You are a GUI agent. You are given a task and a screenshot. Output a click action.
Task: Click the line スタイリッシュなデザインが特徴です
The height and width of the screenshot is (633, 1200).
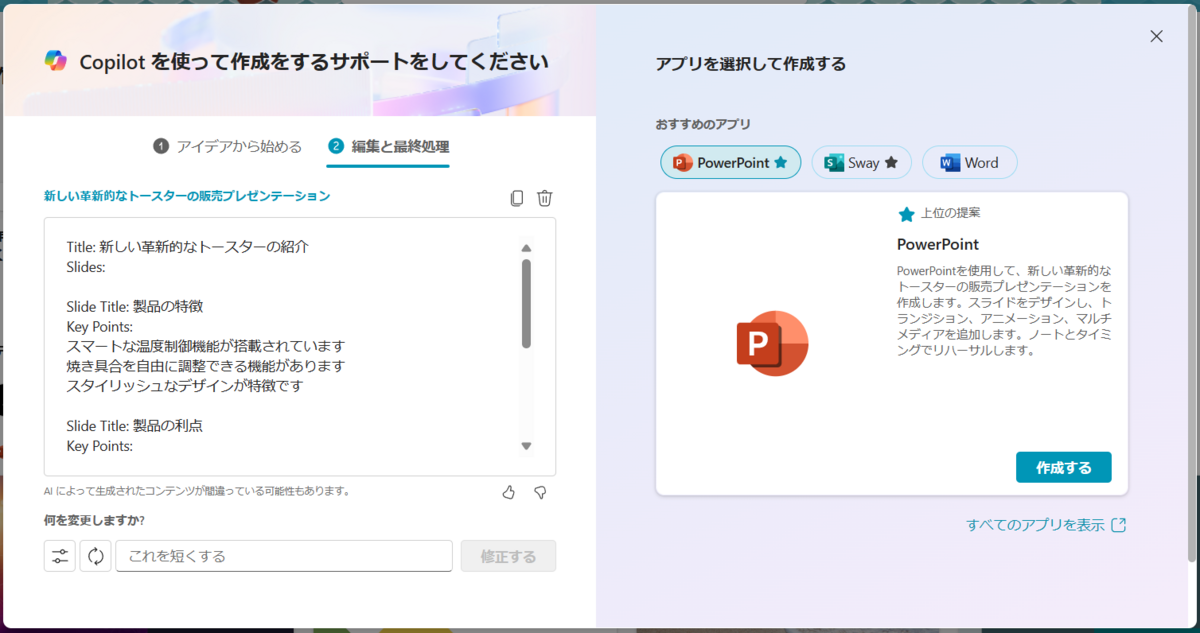[184, 386]
